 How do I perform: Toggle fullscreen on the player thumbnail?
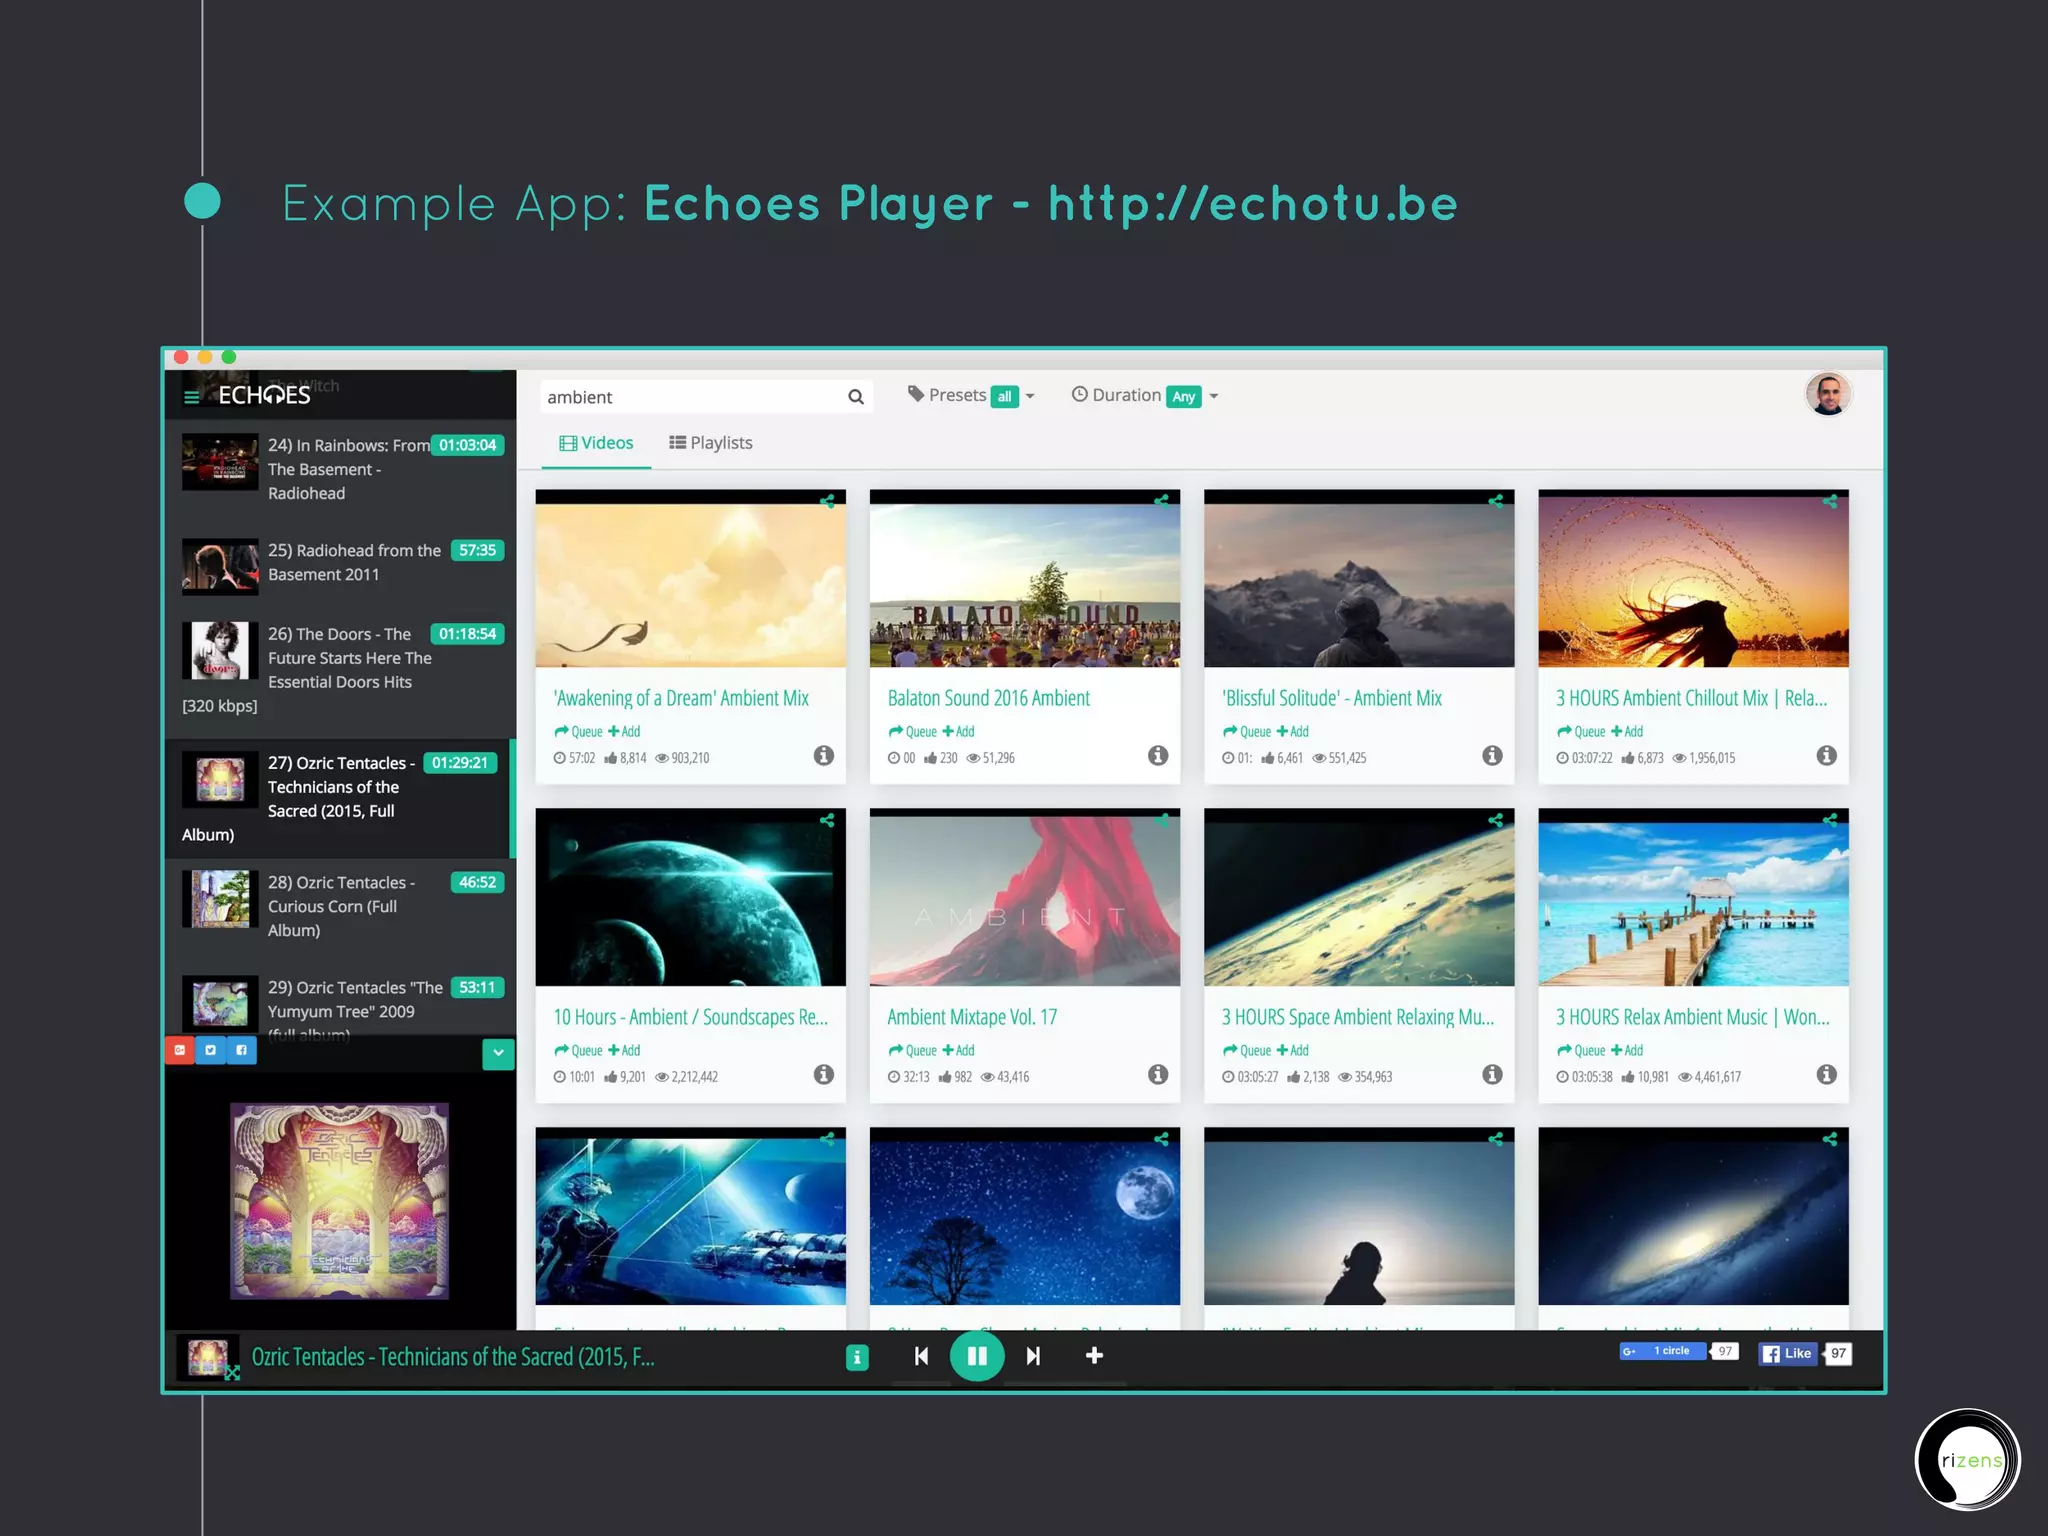coord(232,1373)
